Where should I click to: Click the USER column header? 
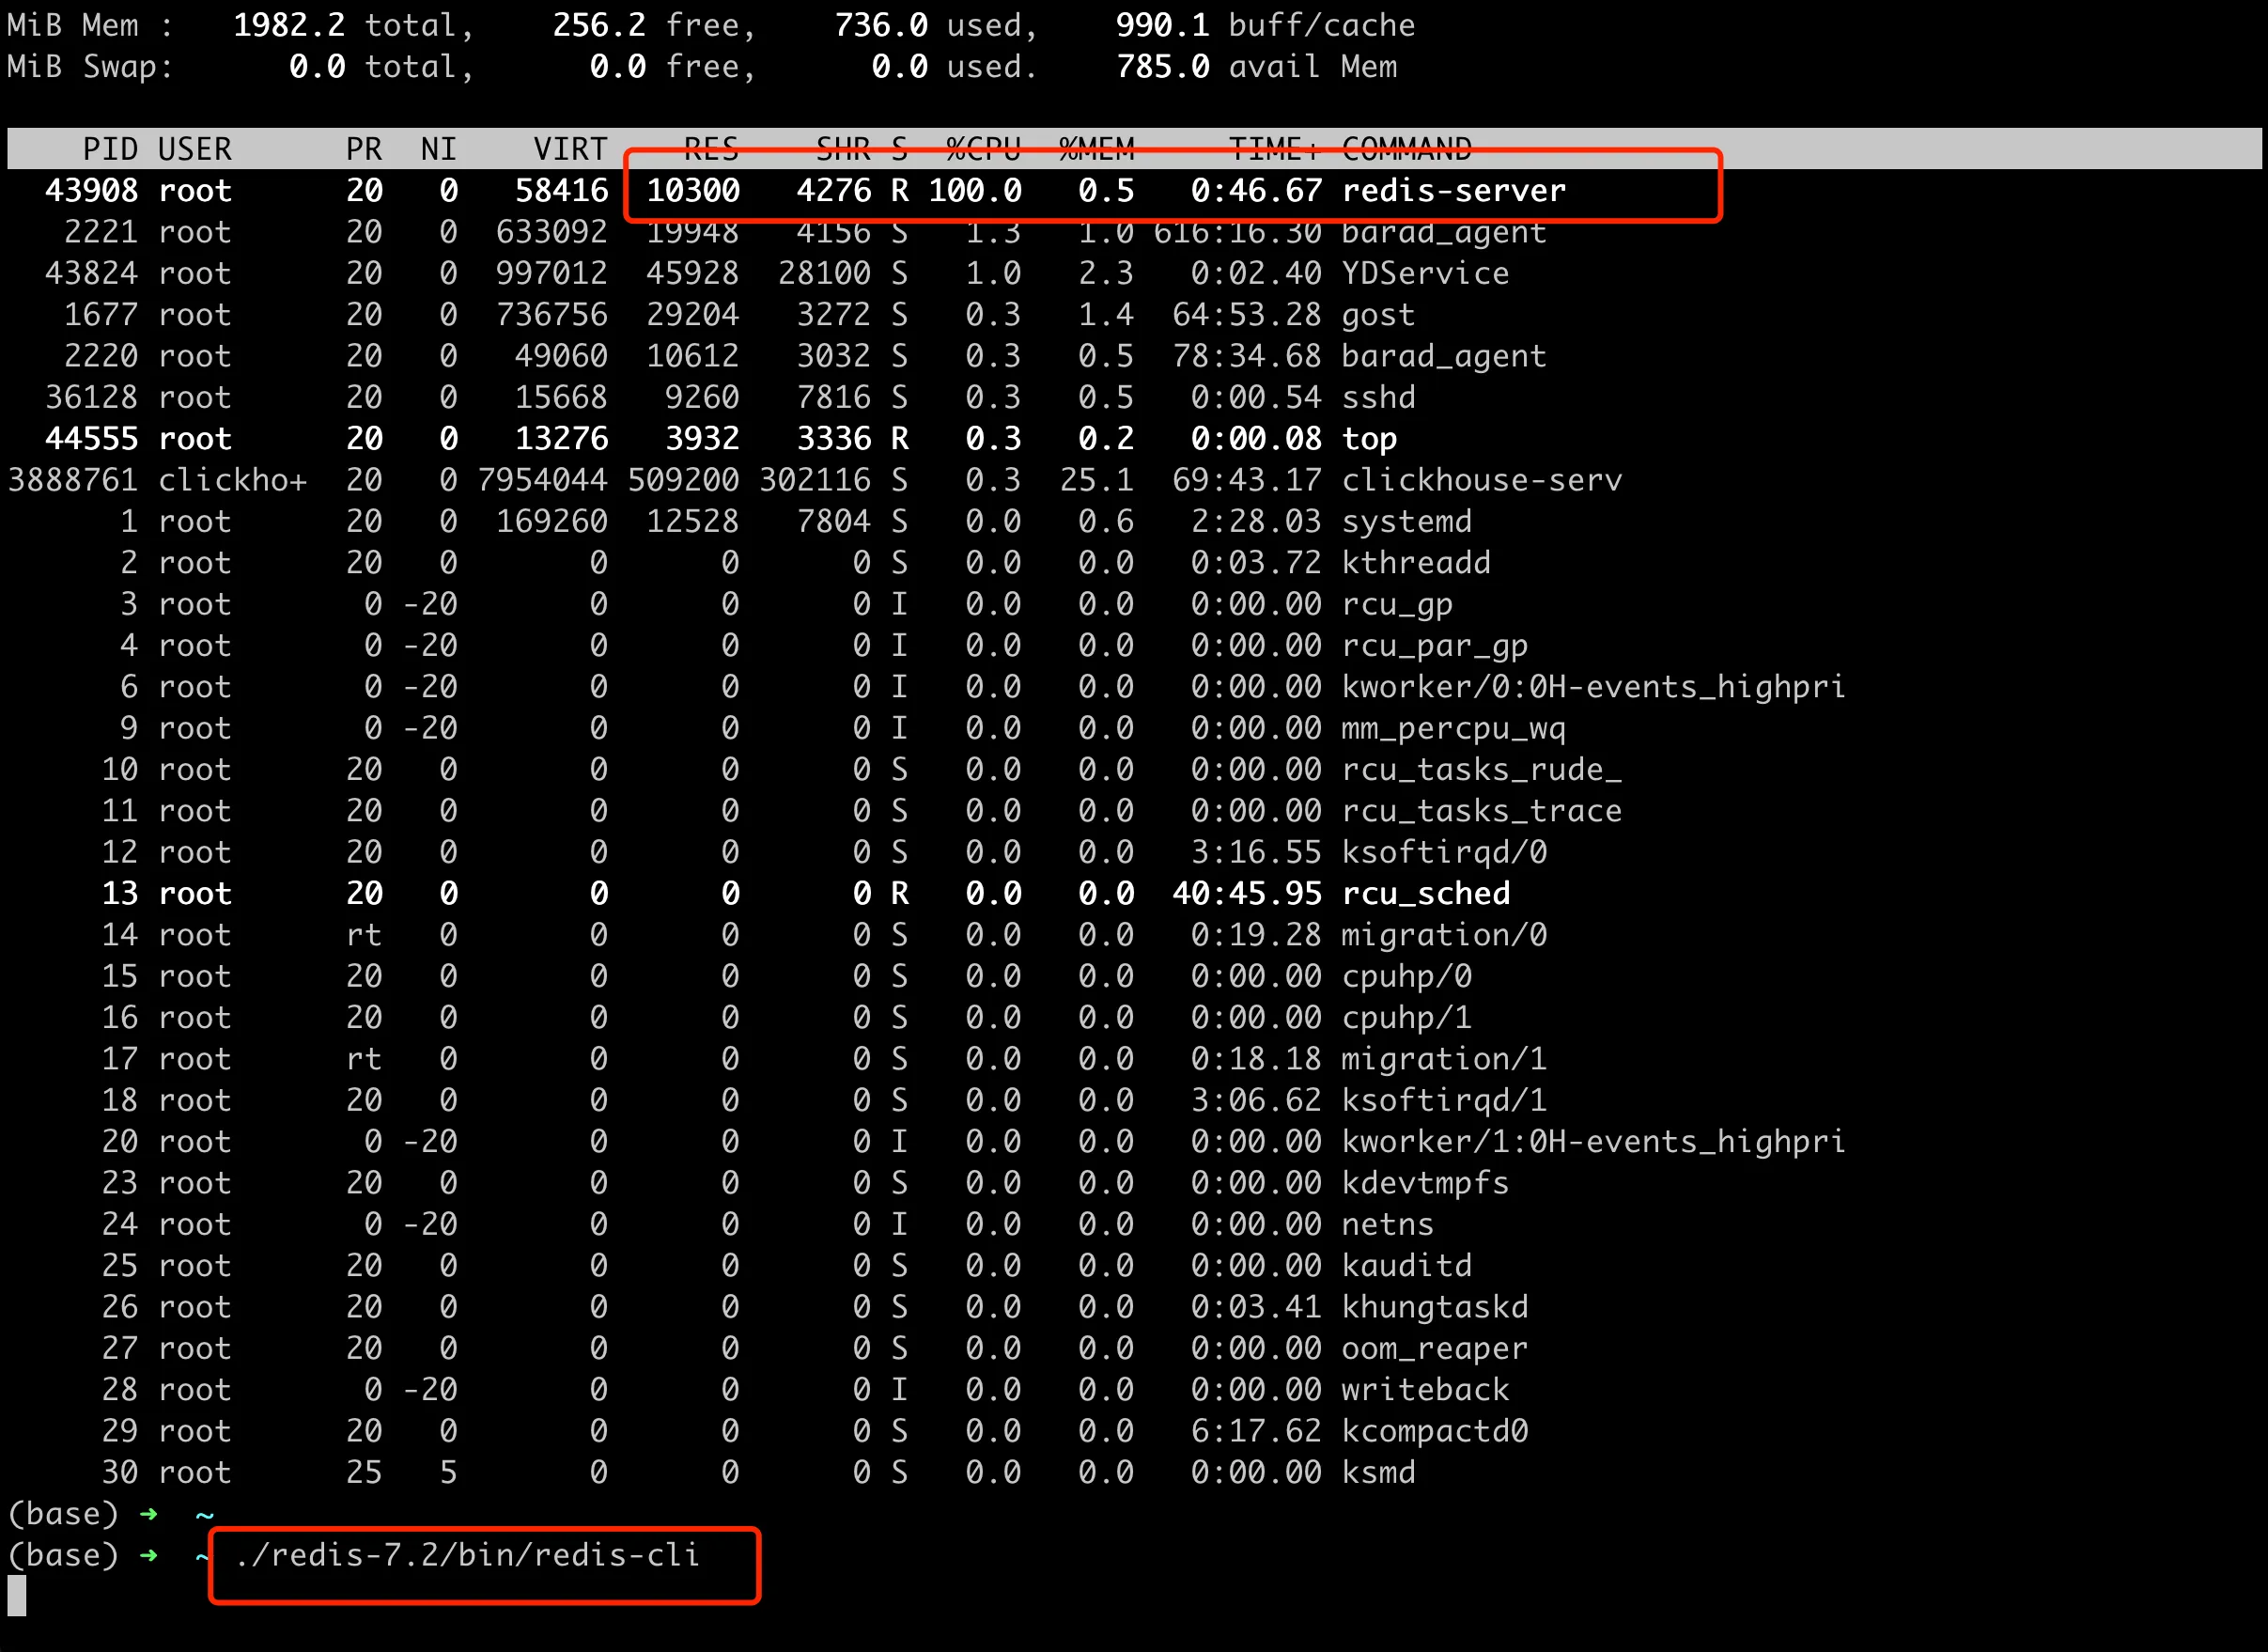click(x=195, y=149)
